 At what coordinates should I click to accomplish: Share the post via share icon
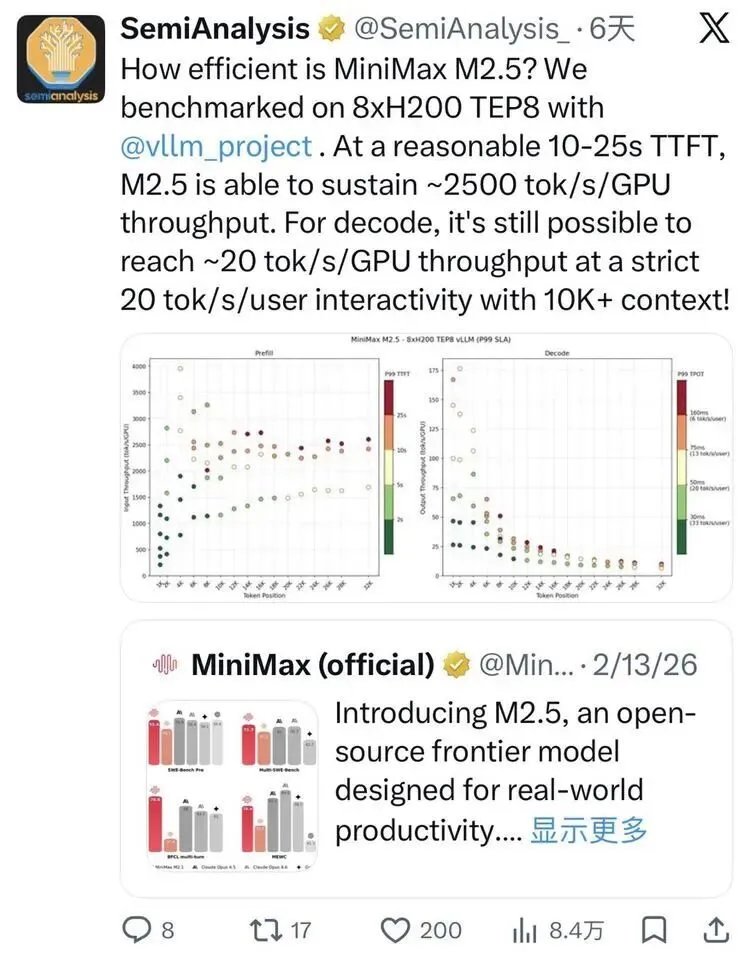pyautogui.click(x=716, y=930)
